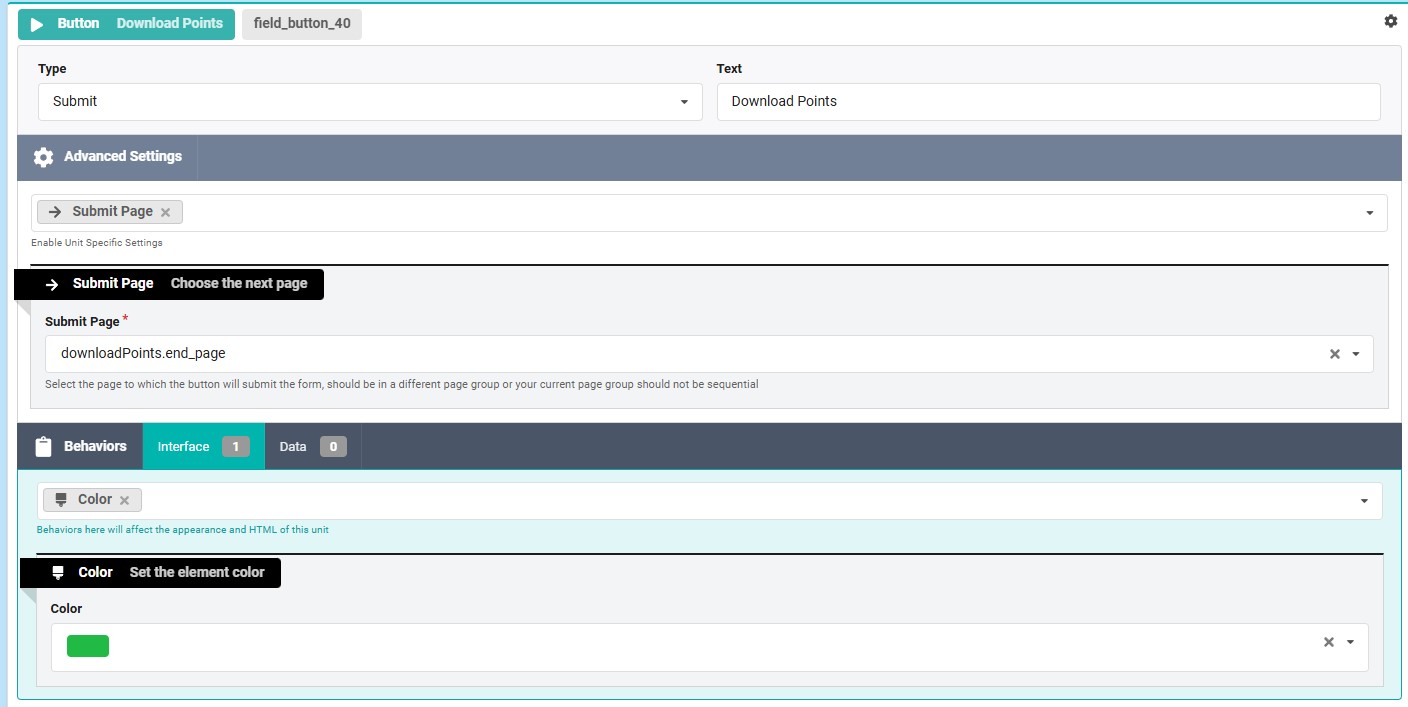Remove the Color behavior tag

125,500
